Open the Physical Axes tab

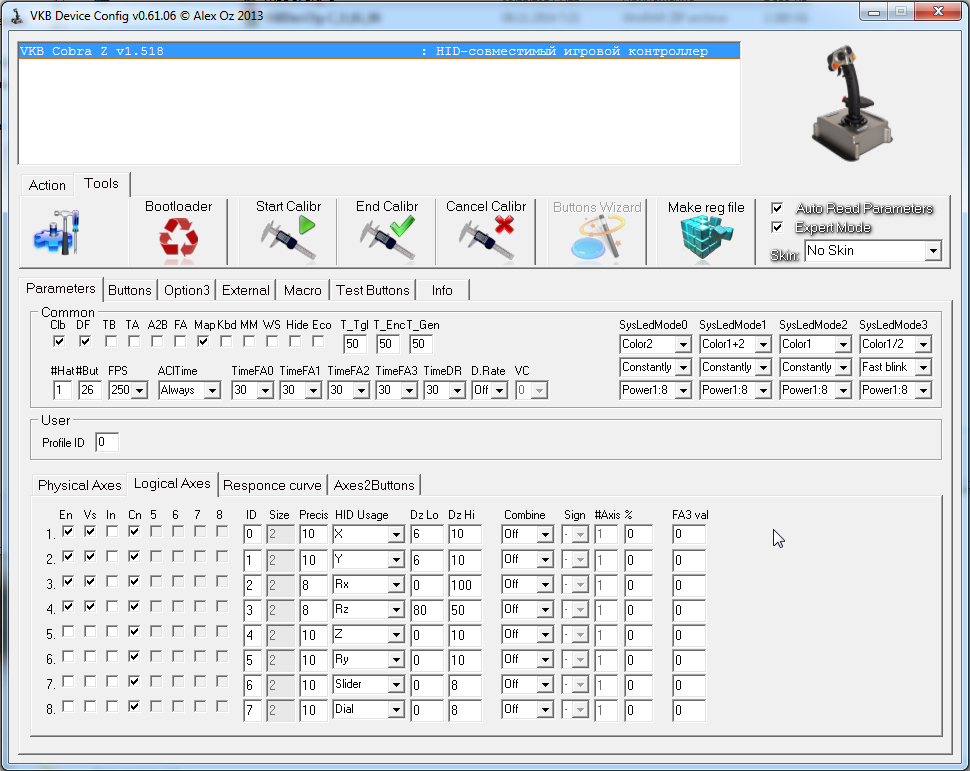pyautogui.click(x=79, y=485)
